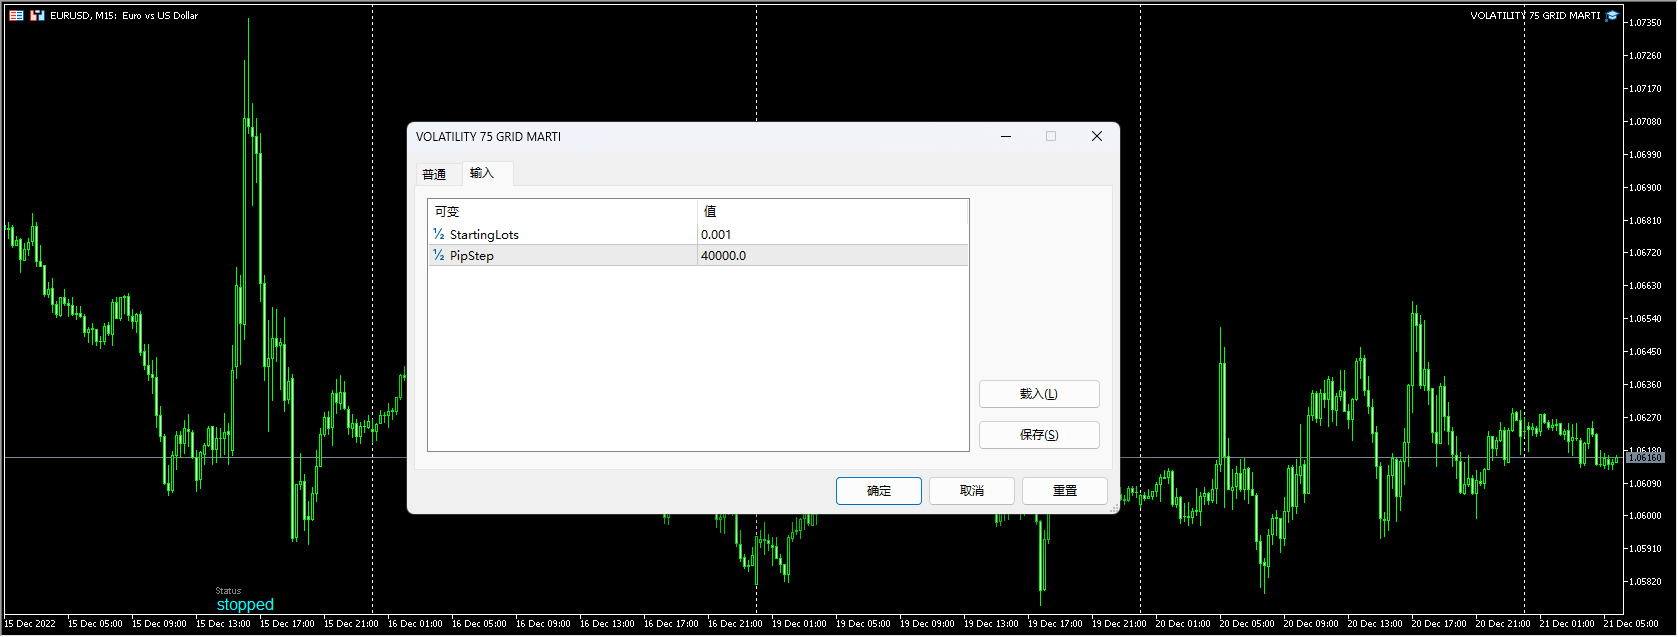Click the stopped status label
Image resolution: width=1678 pixels, height=637 pixels.
tap(245, 605)
